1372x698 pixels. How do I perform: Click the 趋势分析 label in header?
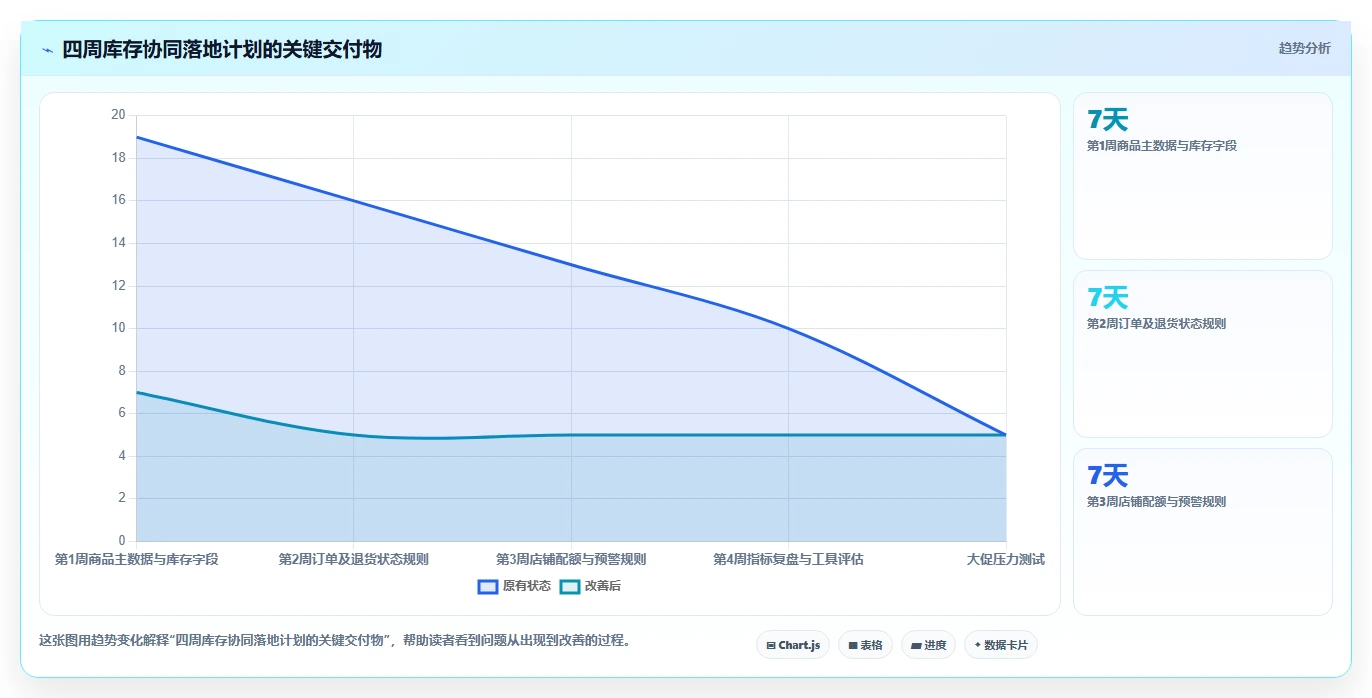pyautogui.click(x=1304, y=48)
